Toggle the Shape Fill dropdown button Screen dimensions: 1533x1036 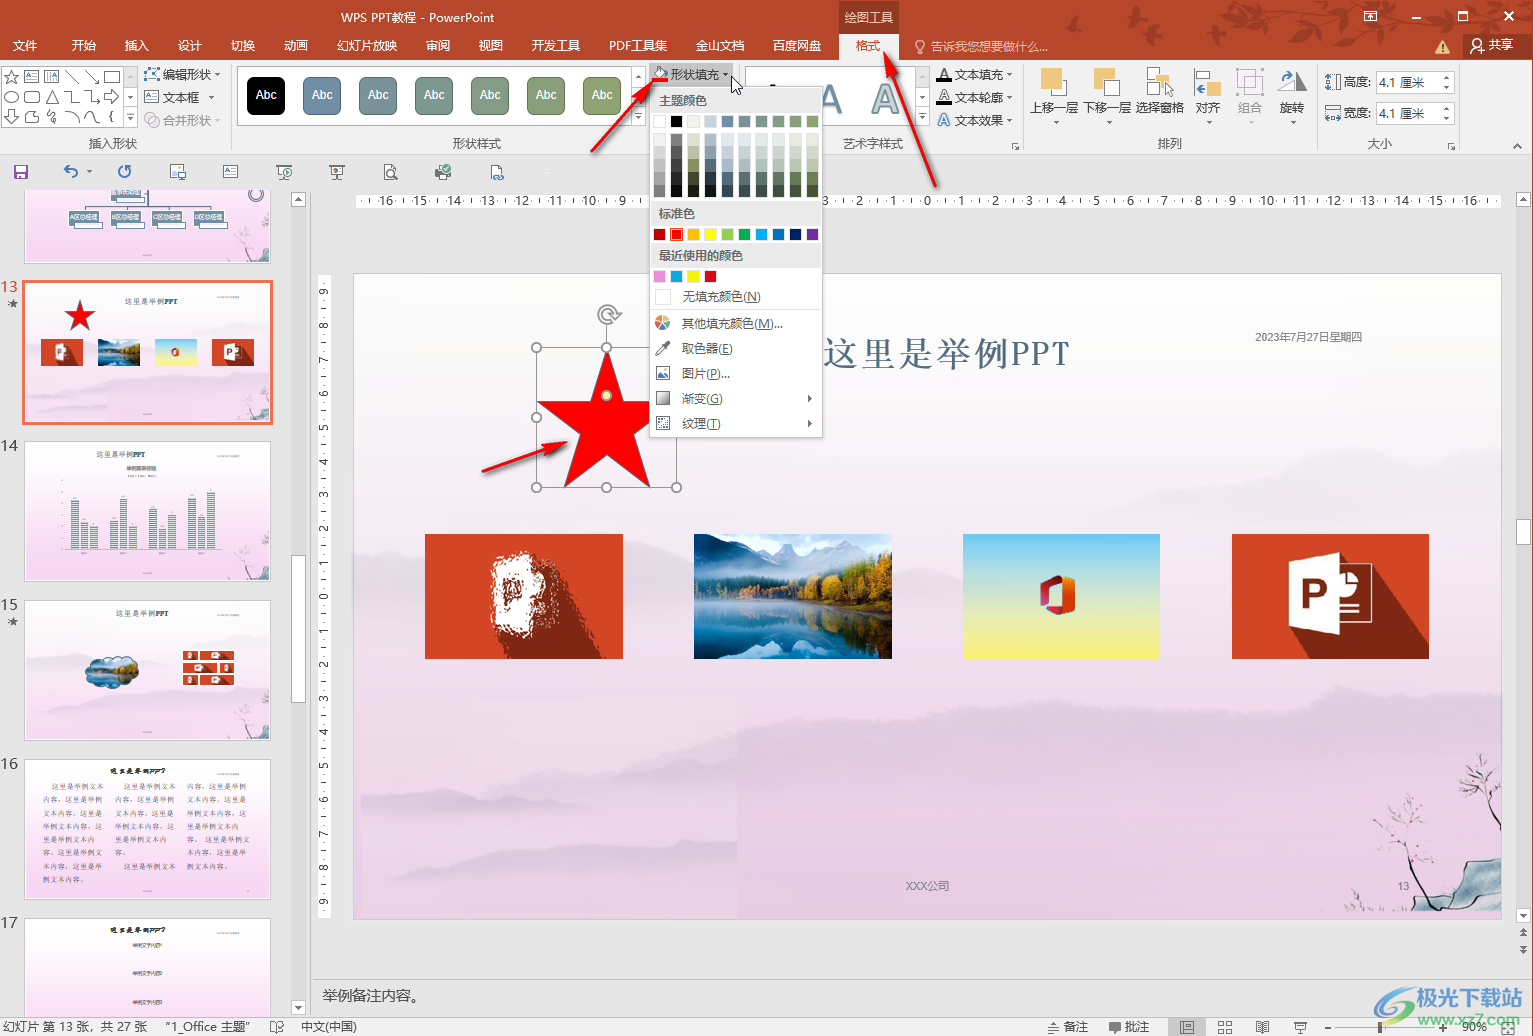click(691, 74)
